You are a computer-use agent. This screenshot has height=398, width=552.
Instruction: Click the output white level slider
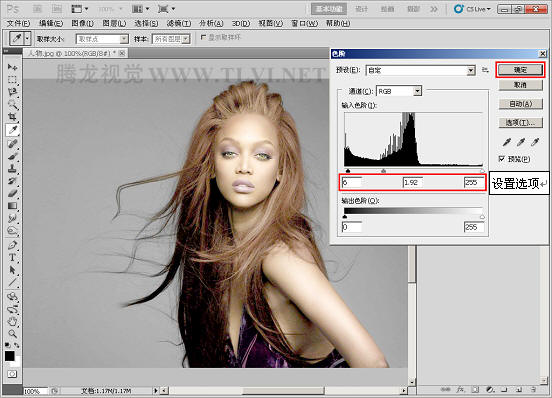pyautogui.click(x=482, y=217)
